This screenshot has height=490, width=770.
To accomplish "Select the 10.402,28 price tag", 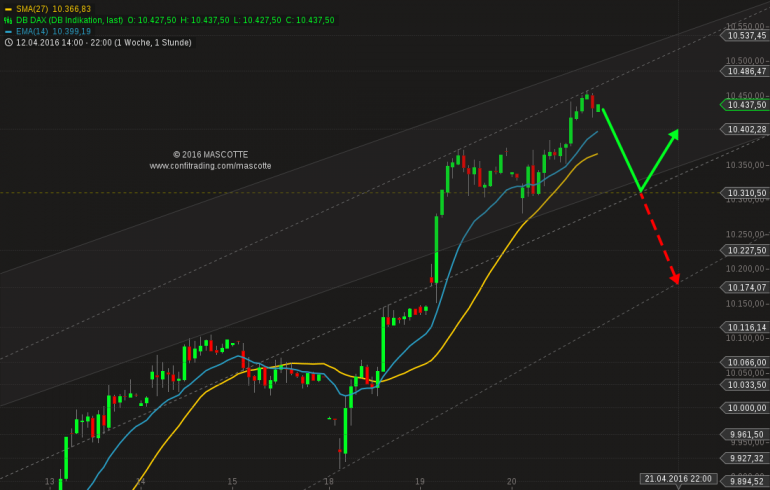I will tap(745, 129).
